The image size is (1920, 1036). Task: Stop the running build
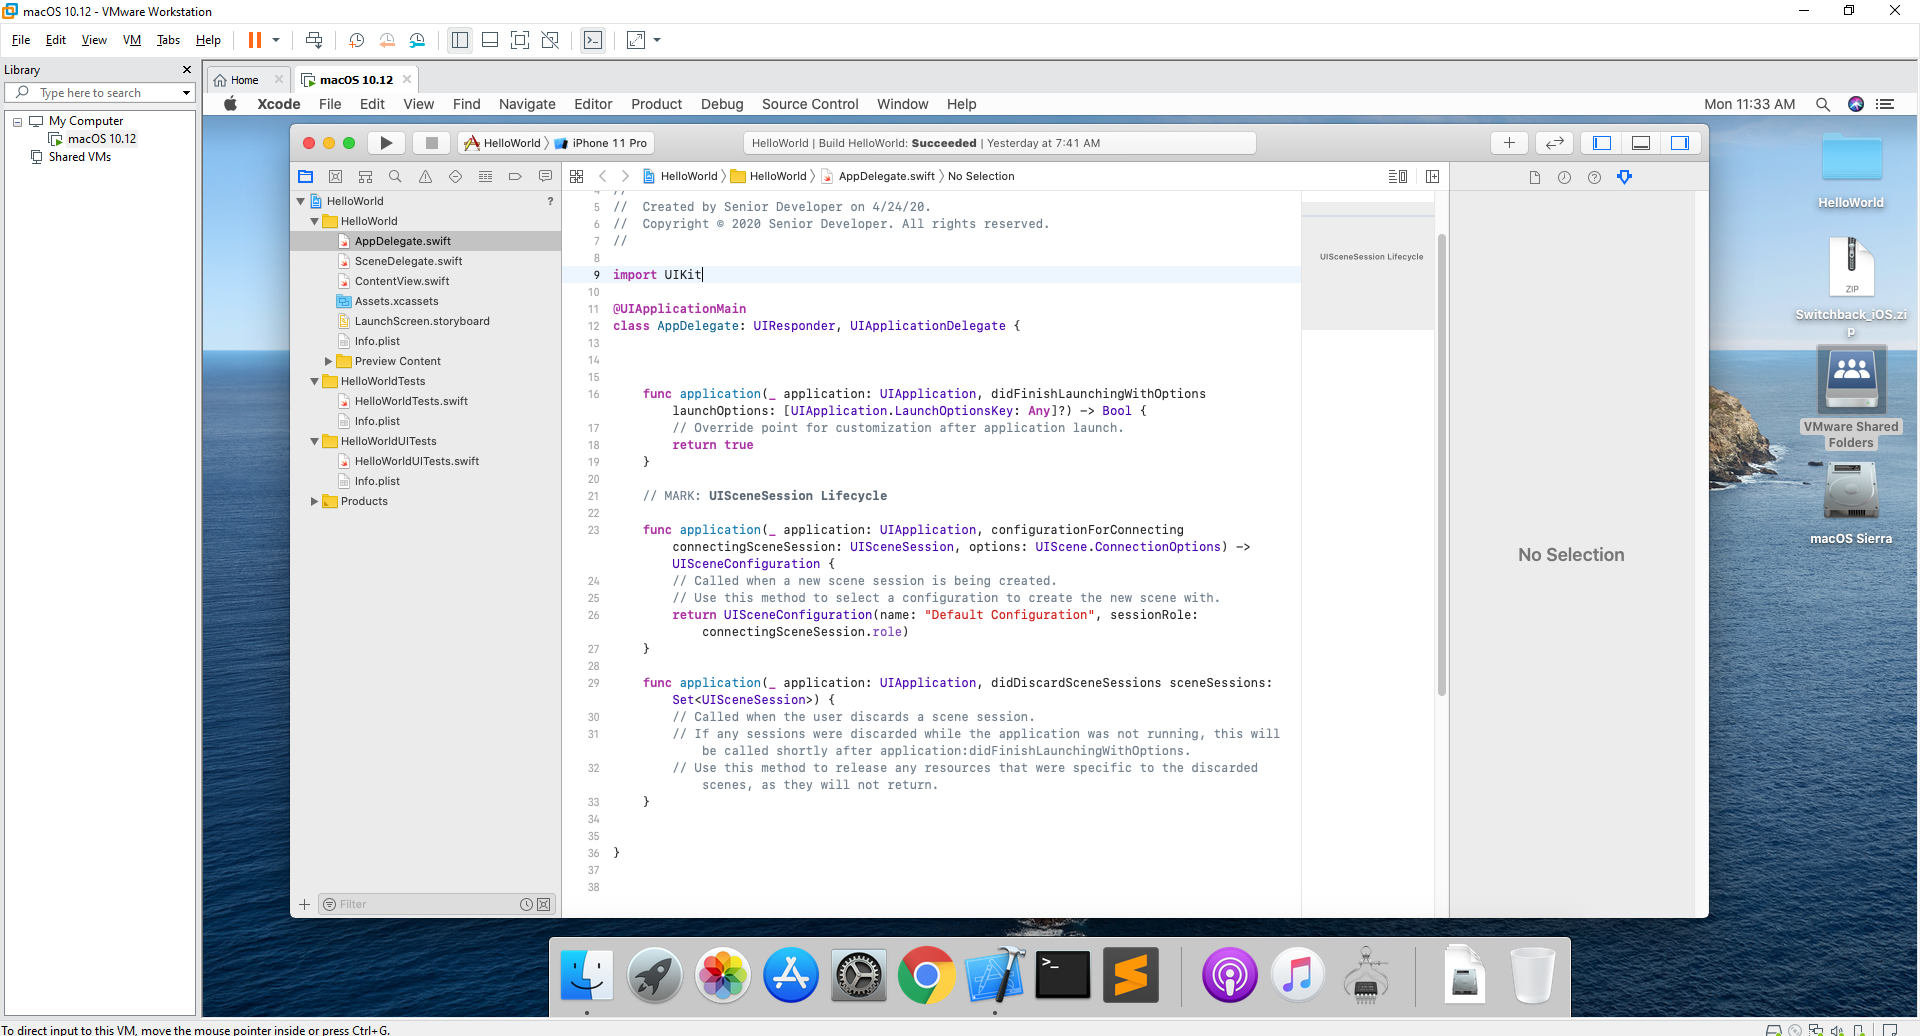pos(432,143)
